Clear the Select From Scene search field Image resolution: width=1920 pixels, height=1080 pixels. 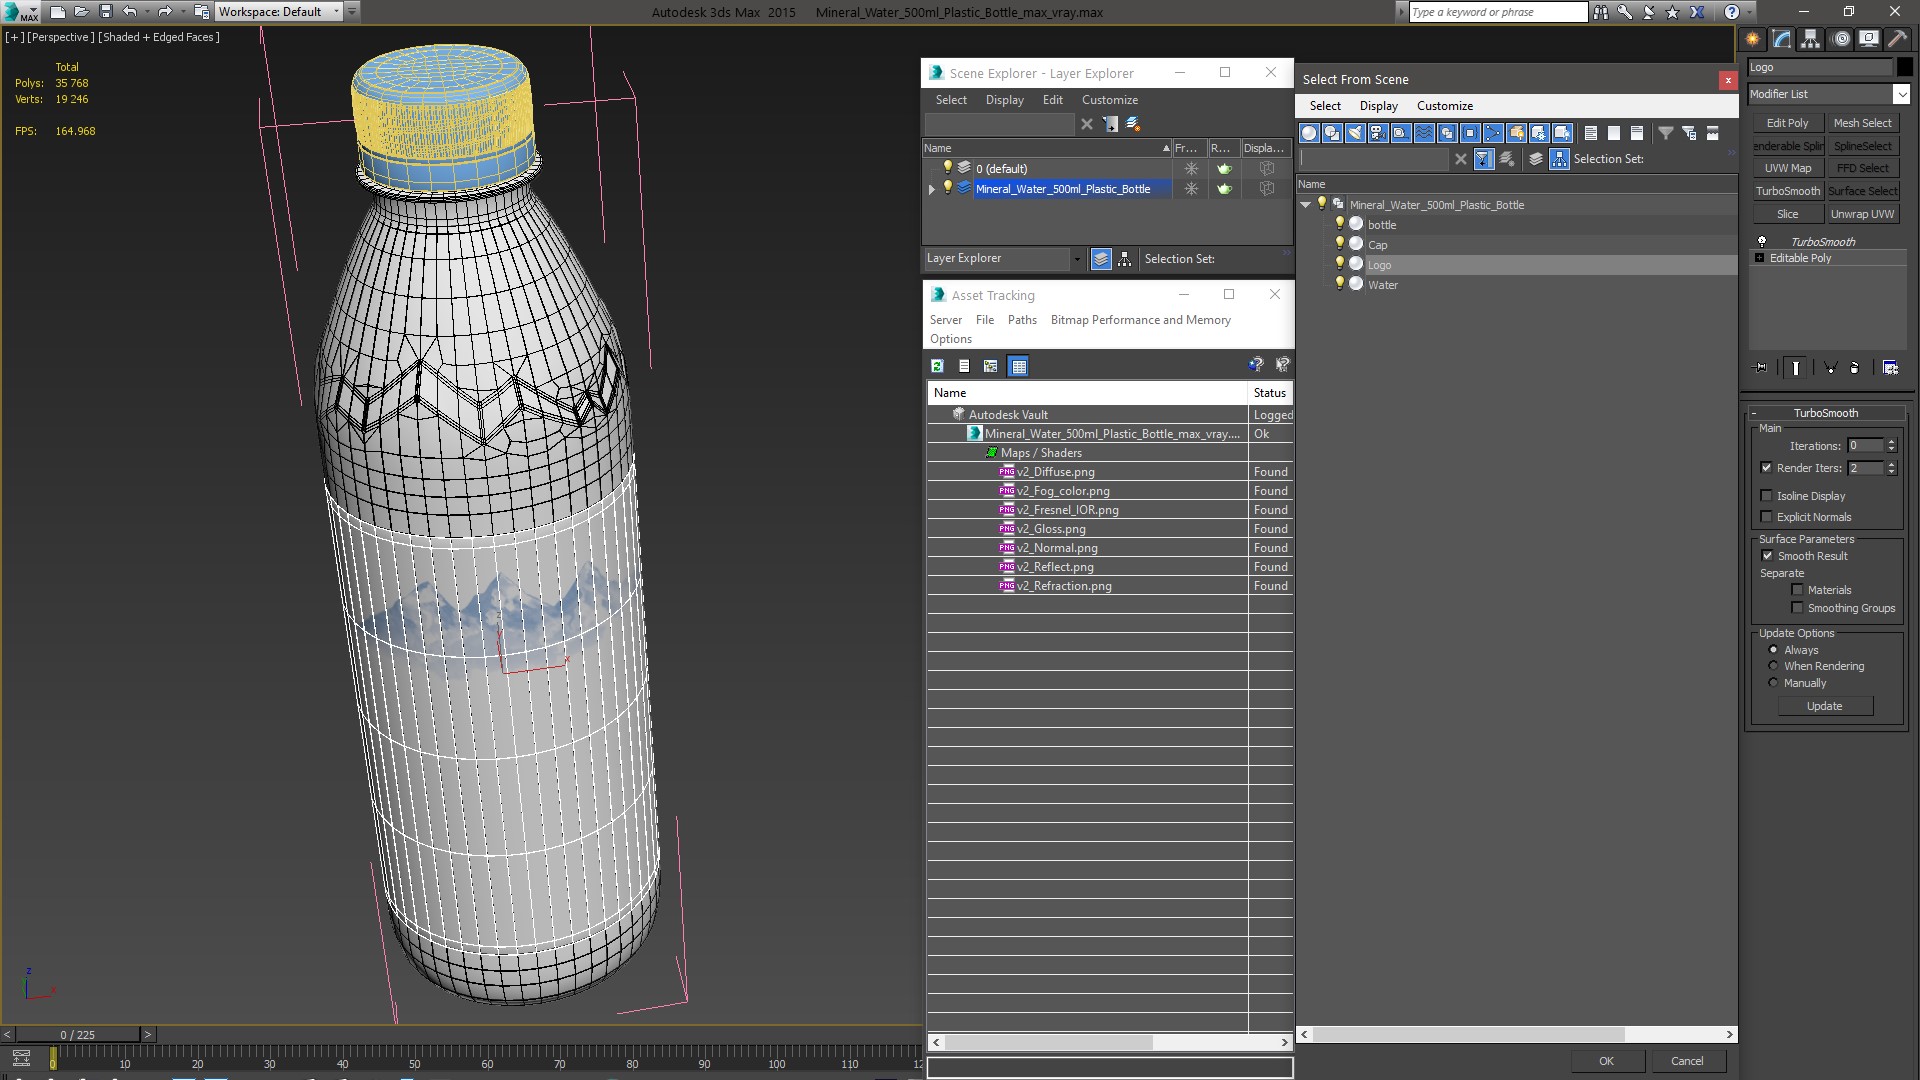[x=1461, y=159]
